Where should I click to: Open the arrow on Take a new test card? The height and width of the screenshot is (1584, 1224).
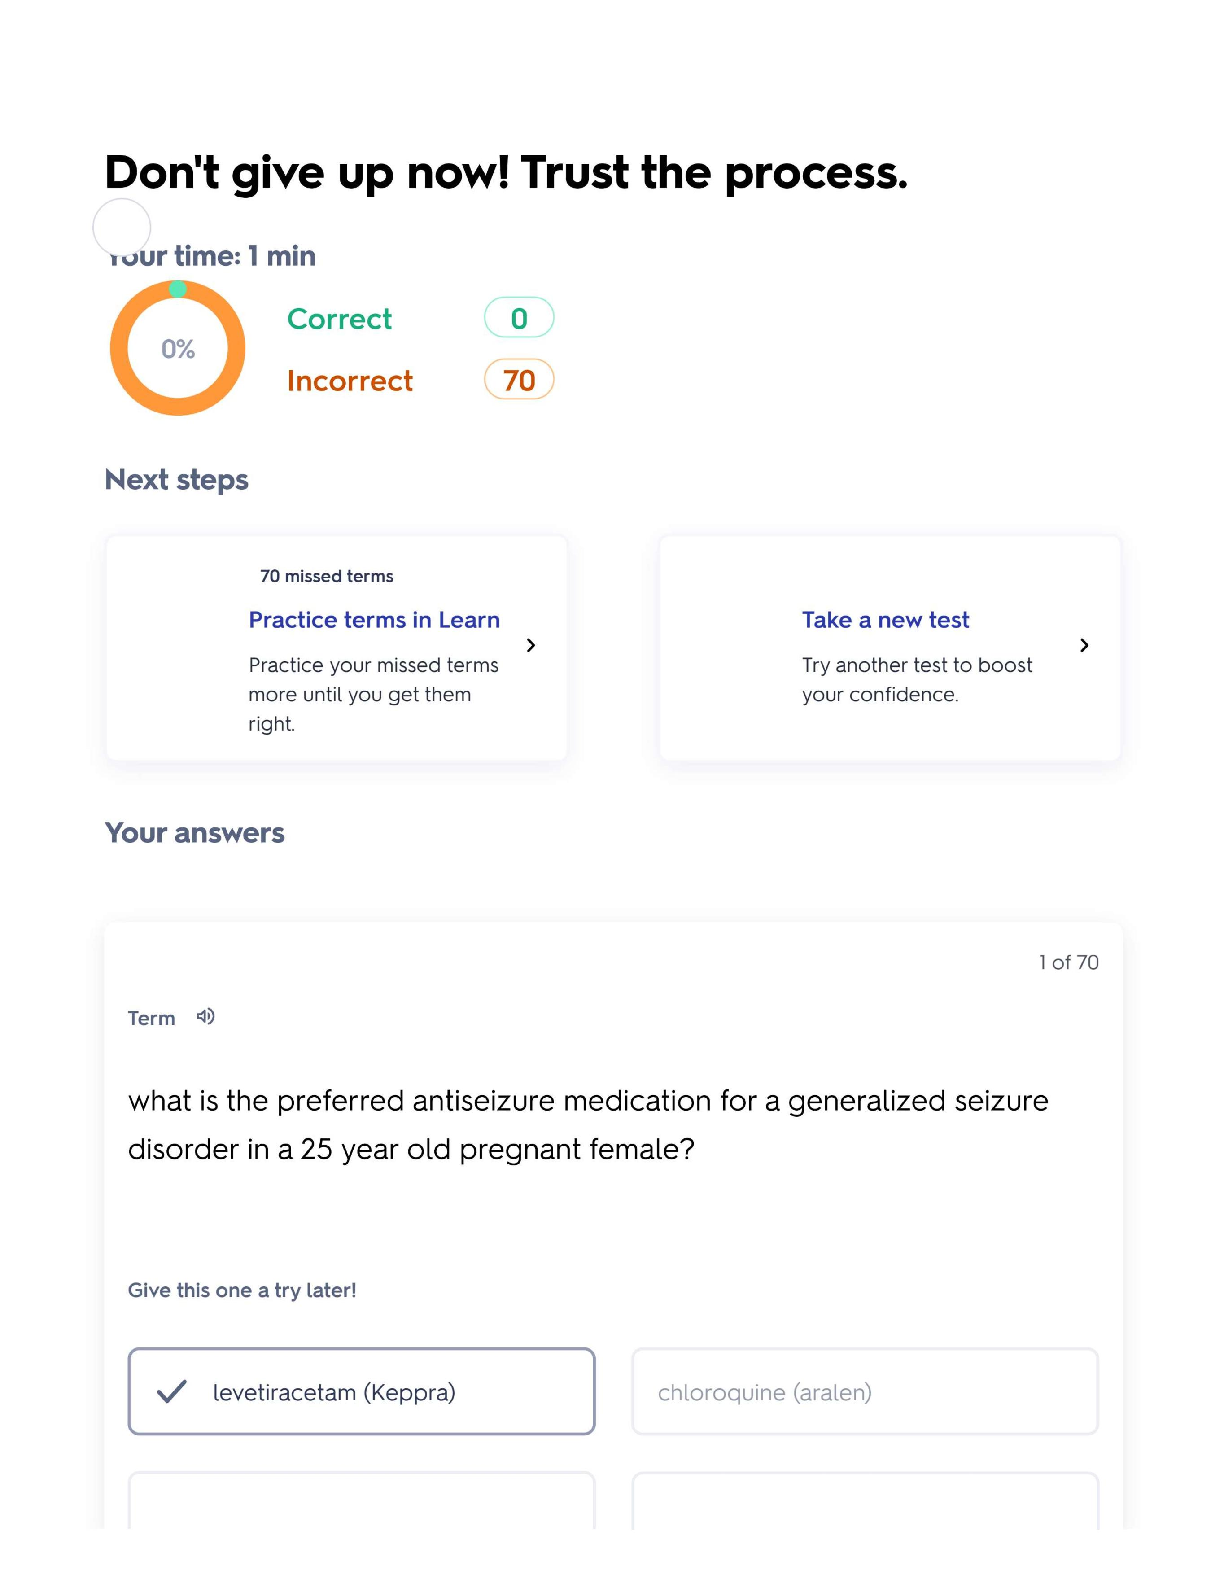[1084, 646]
